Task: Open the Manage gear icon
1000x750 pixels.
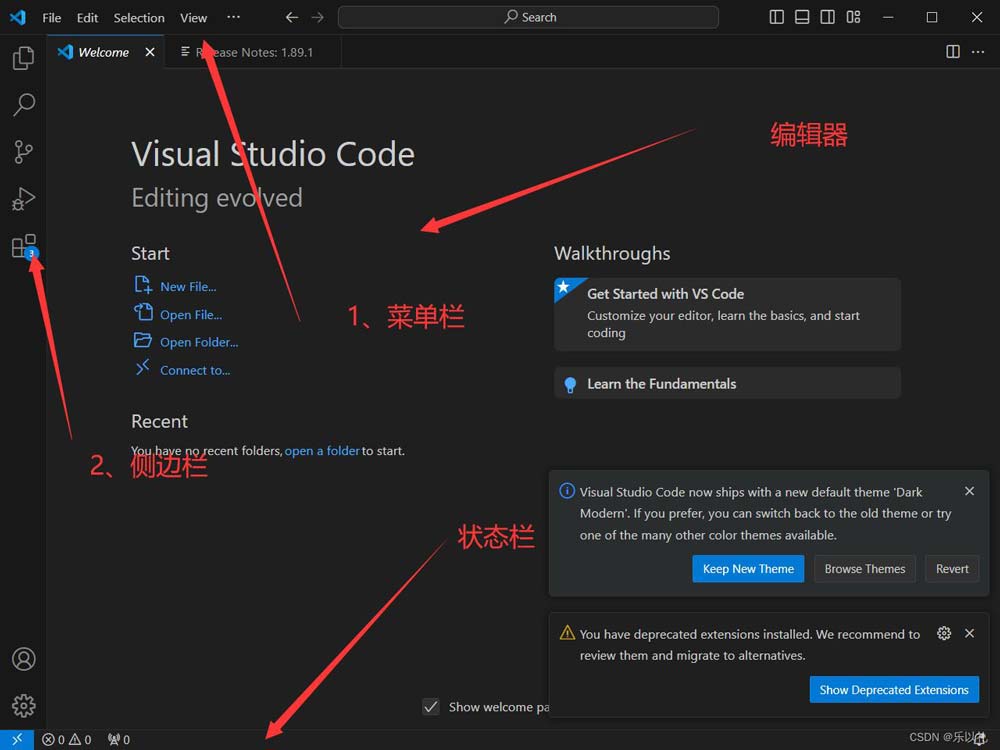Action: click(x=22, y=705)
